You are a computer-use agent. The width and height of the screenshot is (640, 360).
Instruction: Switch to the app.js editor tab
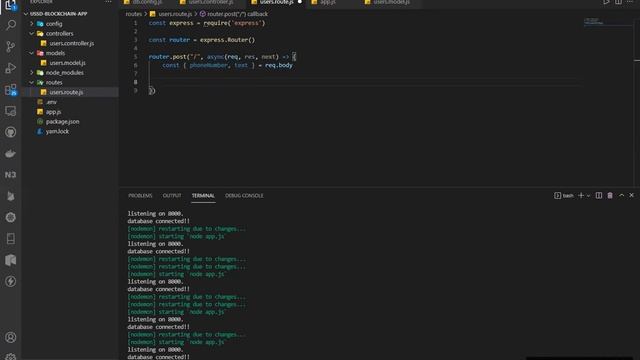(x=327, y=2)
